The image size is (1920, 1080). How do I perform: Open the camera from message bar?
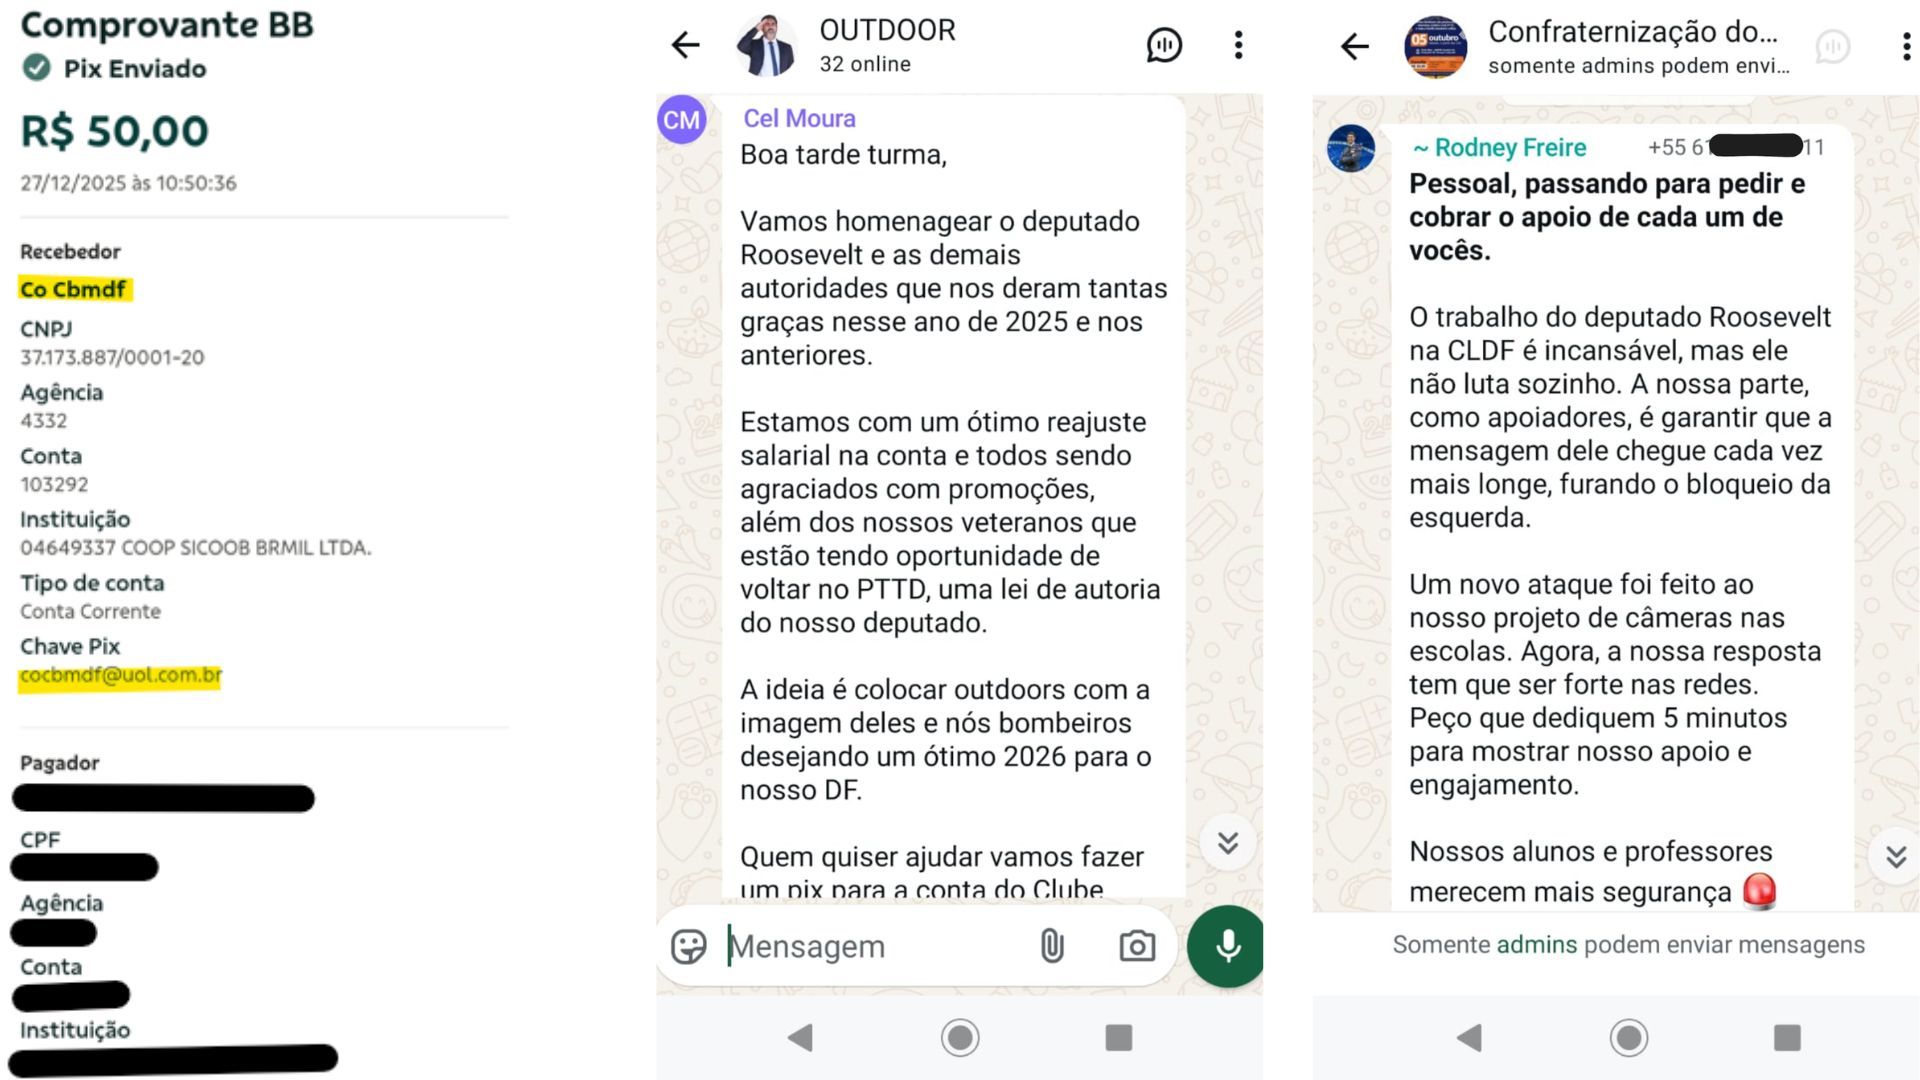[1137, 946]
